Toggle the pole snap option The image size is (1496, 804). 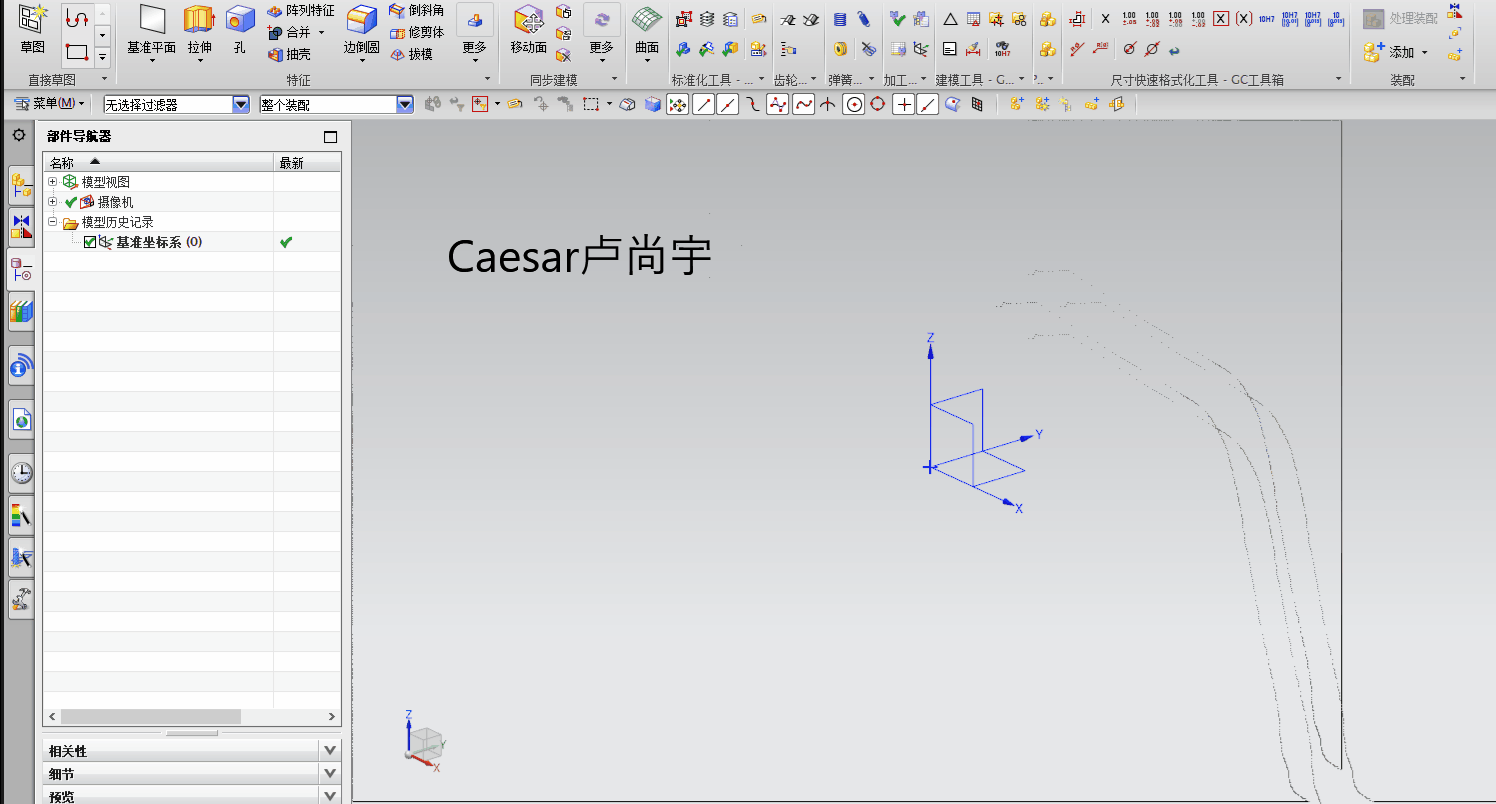click(x=778, y=104)
